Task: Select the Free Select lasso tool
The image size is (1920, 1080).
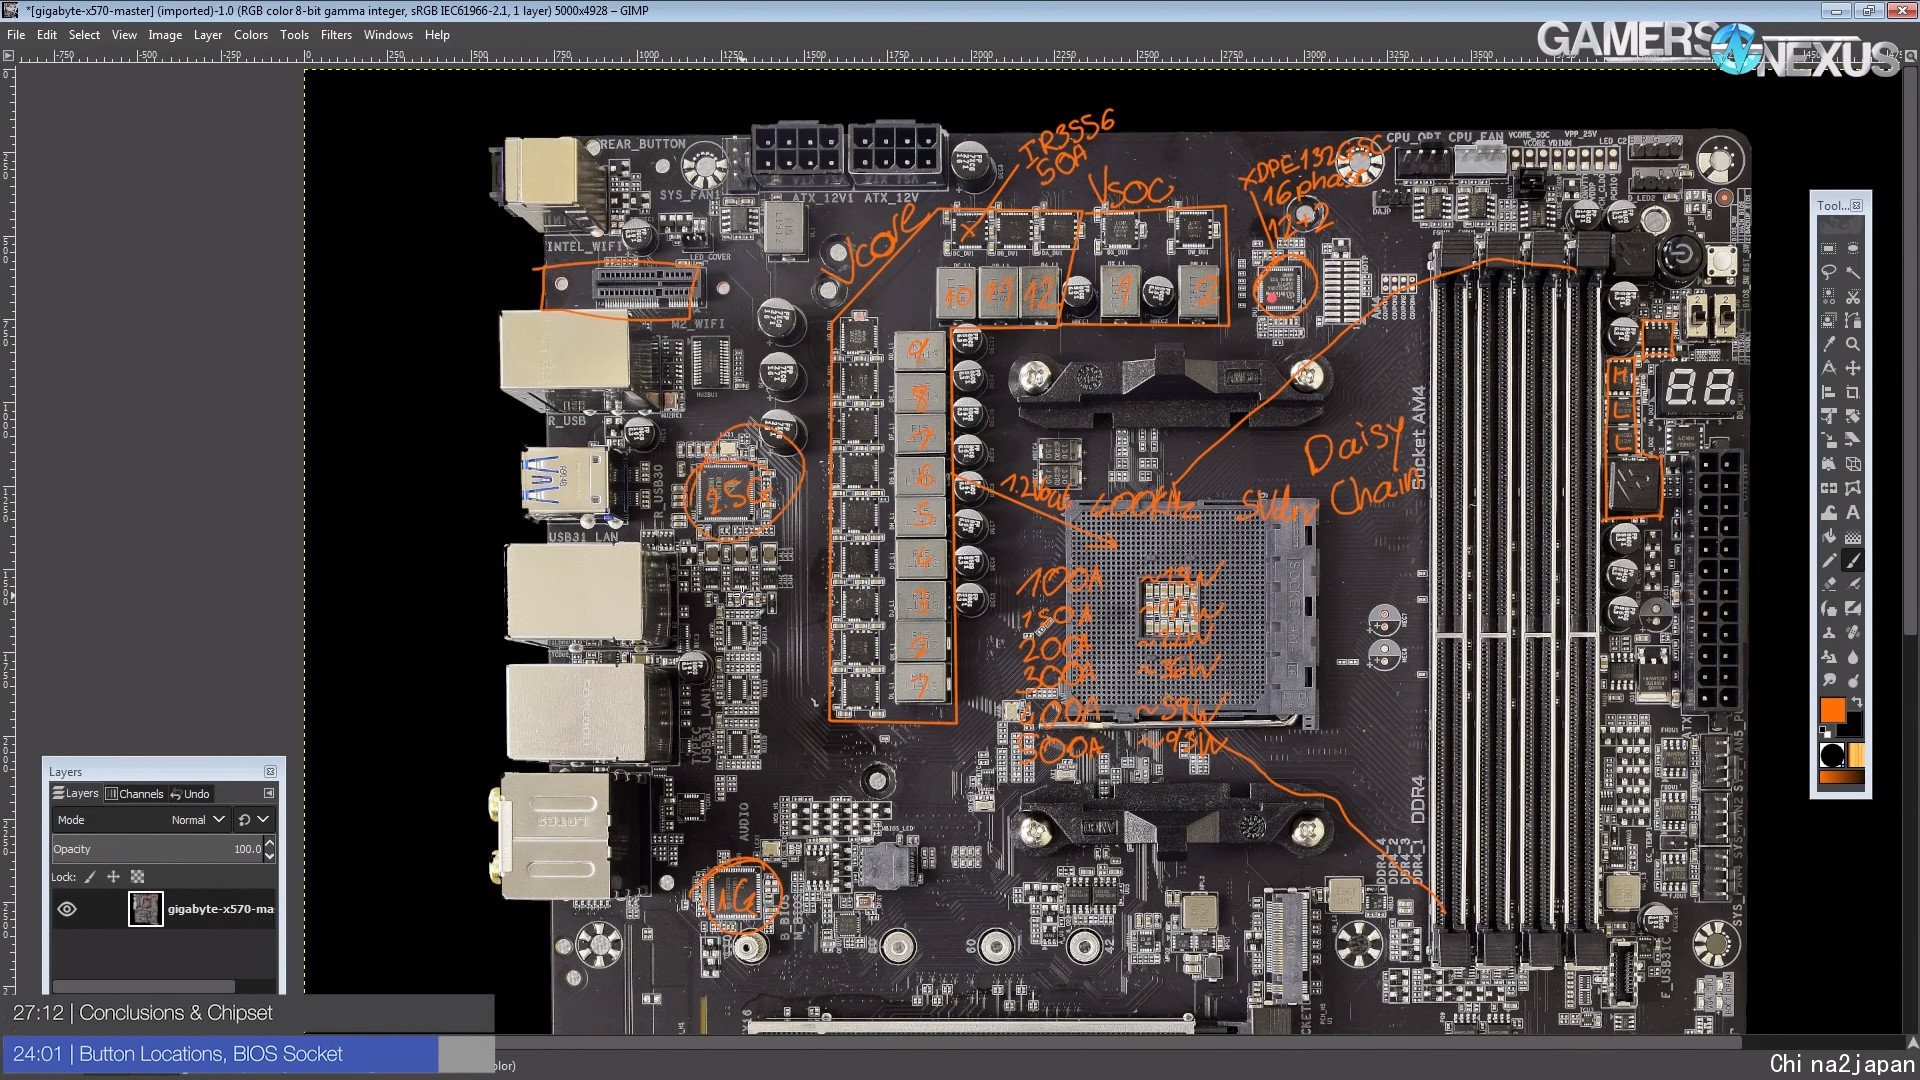Action: pyautogui.click(x=1829, y=272)
